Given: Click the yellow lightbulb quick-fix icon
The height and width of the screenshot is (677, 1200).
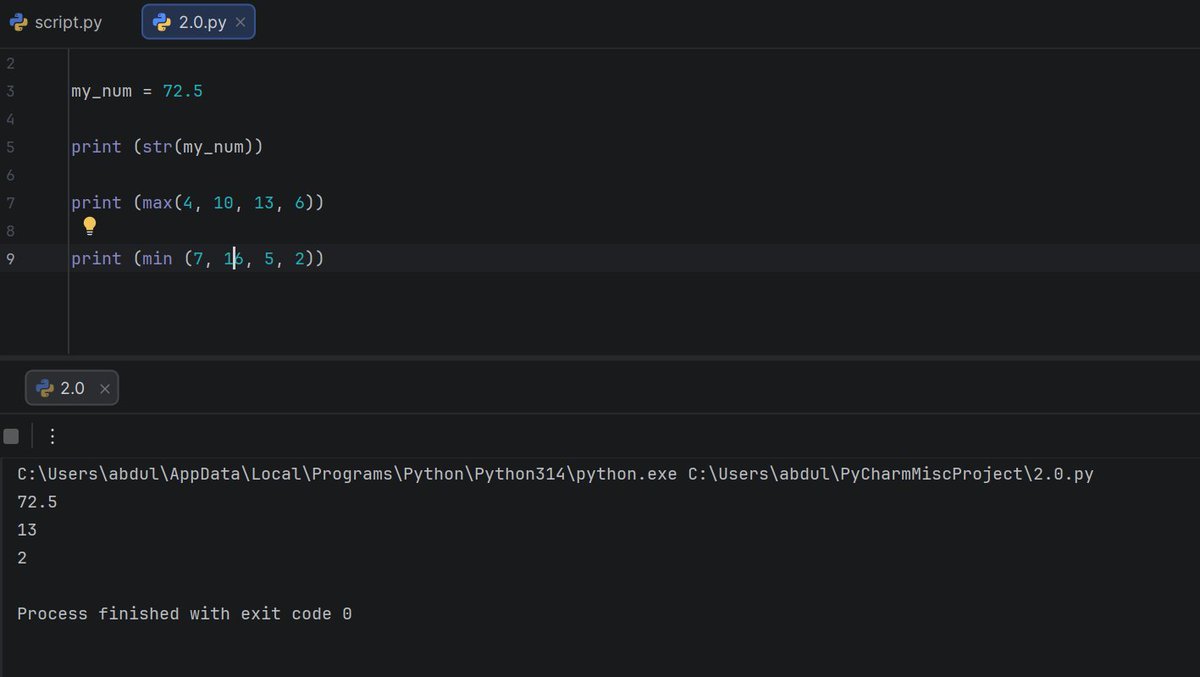Looking at the screenshot, I should pyautogui.click(x=89, y=226).
